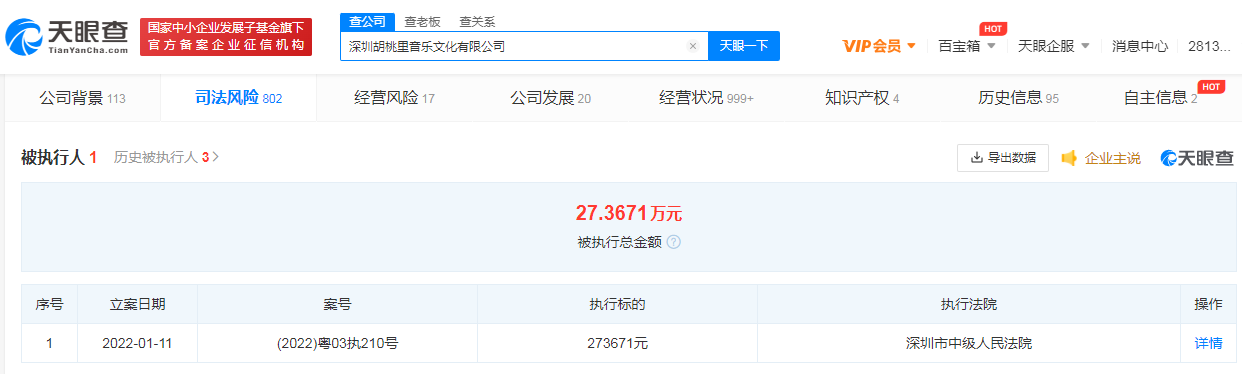Click the 天眼一下 search button
The height and width of the screenshot is (374, 1242).
pyautogui.click(x=744, y=46)
